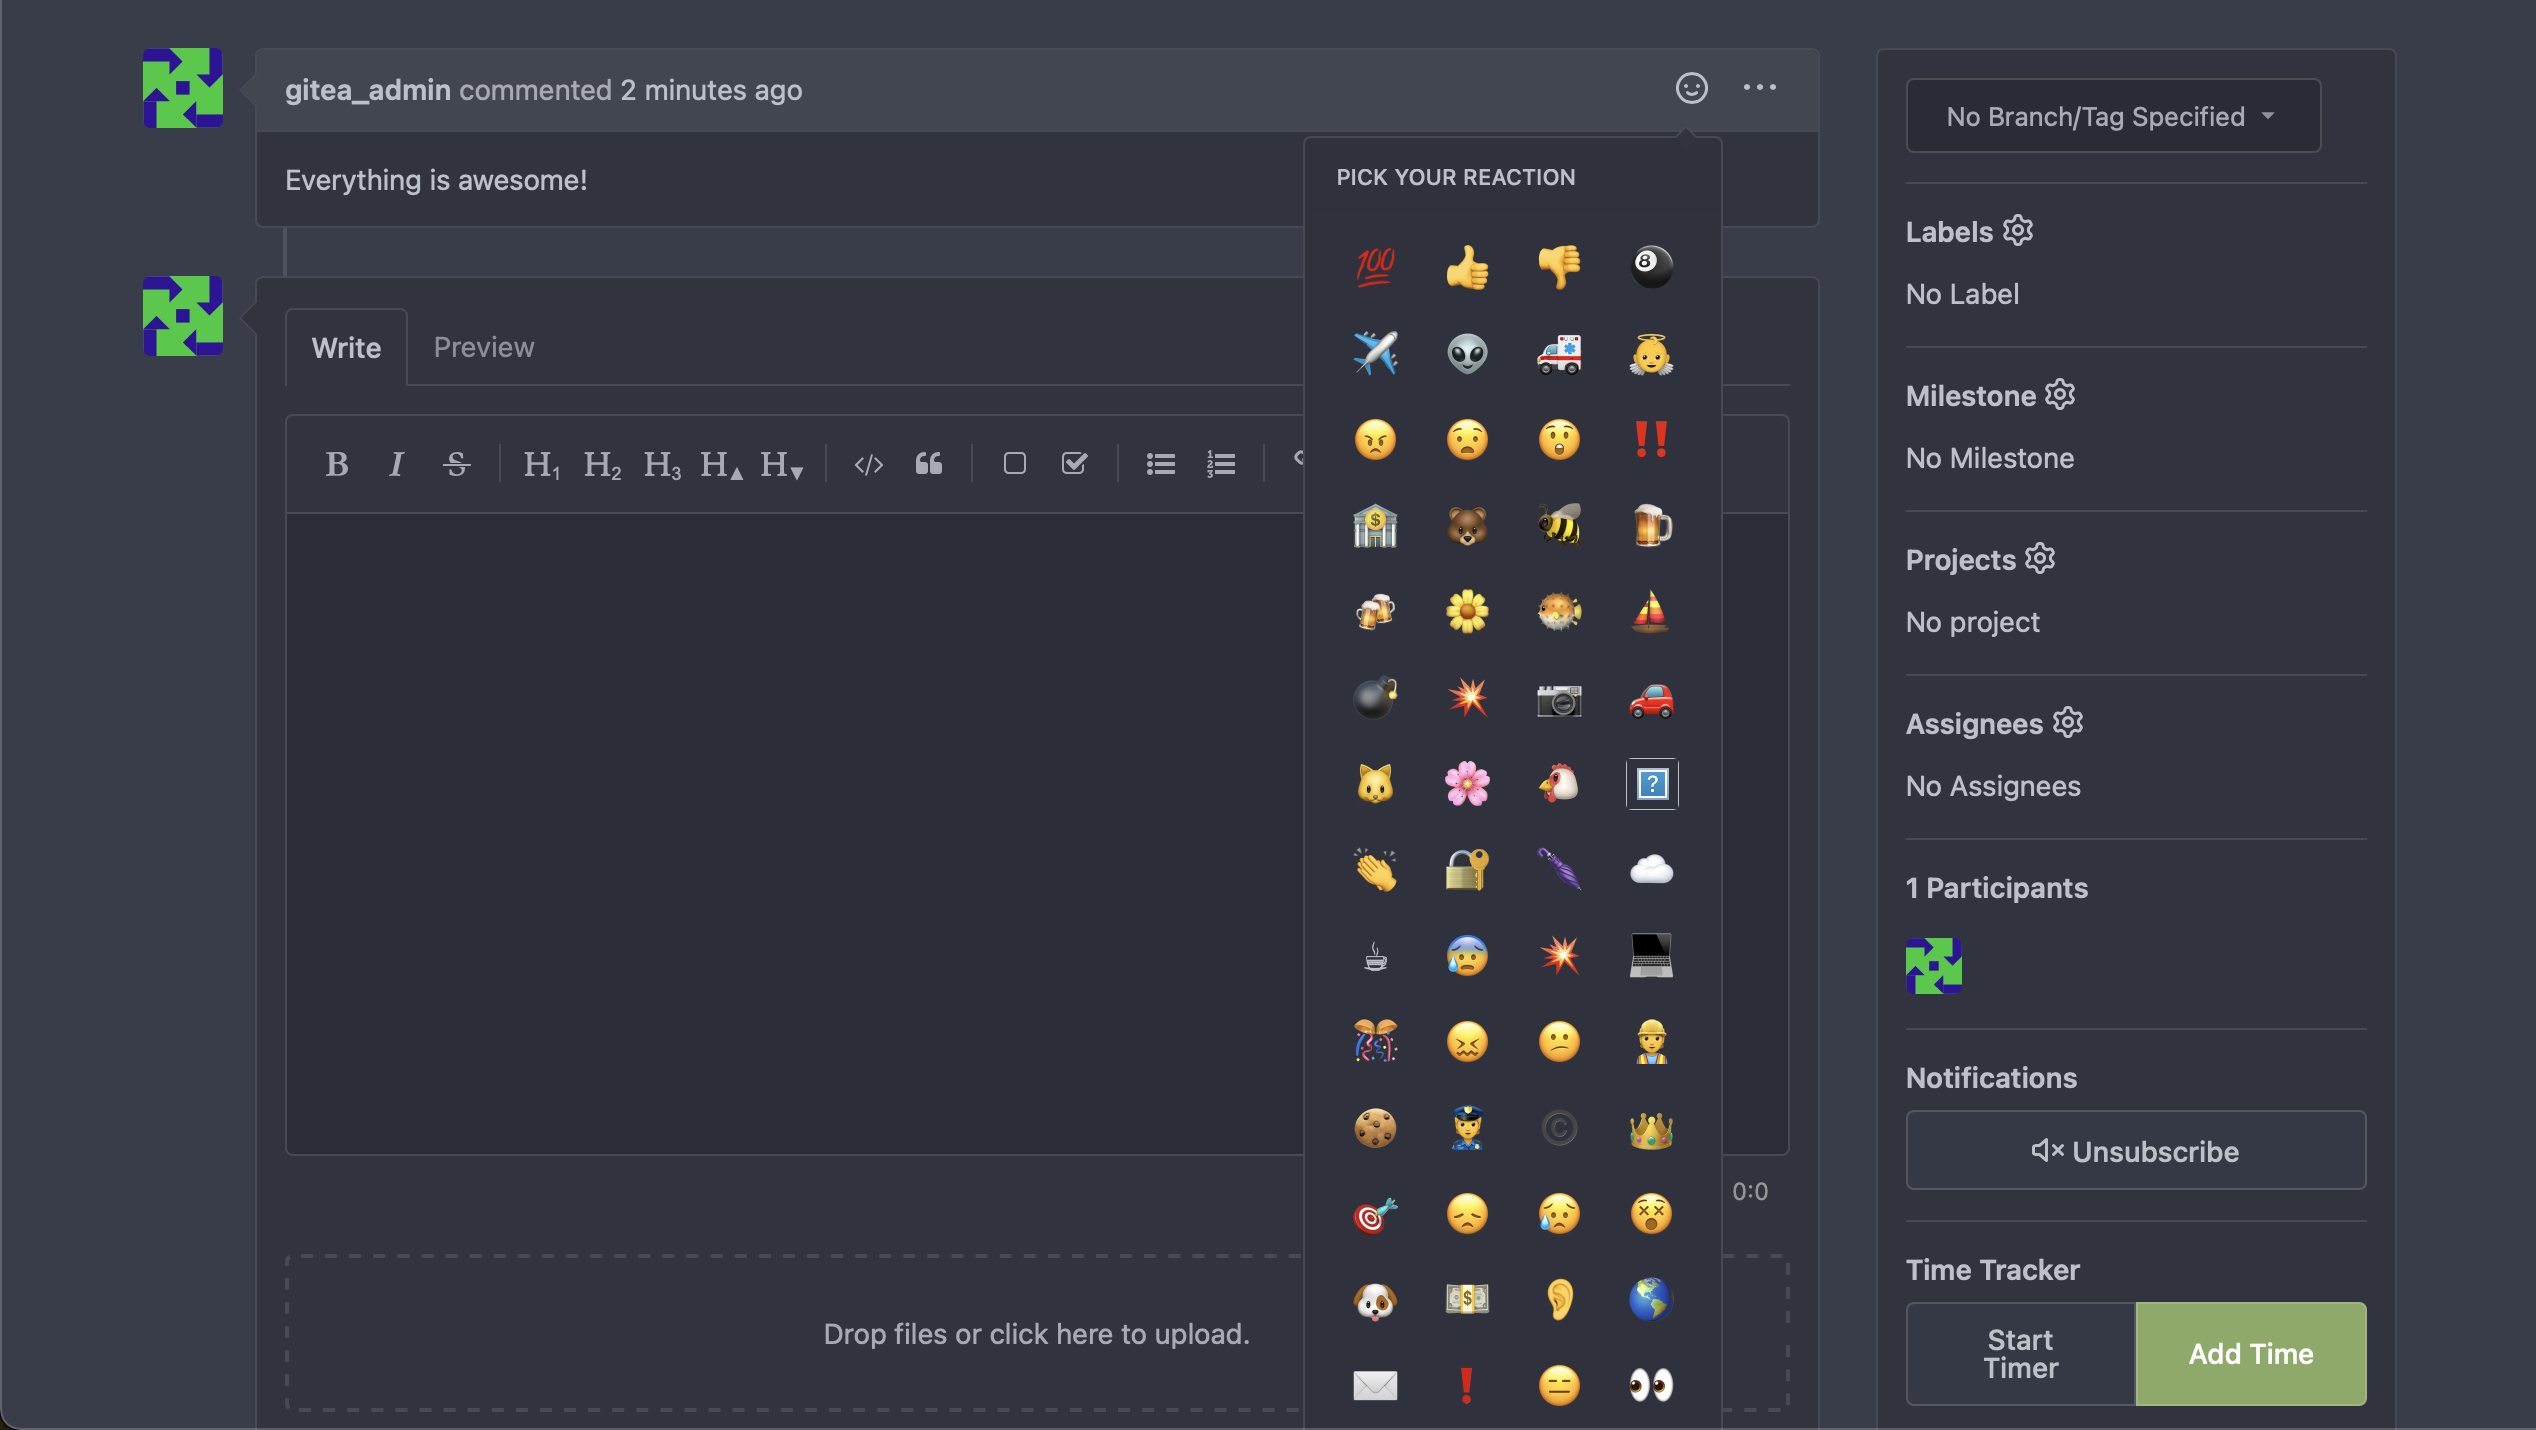This screenshot has width=2536, height=1430.
Task: Open the comment's three-dots options menu
Action: pyautogui.click(x=1760, y=88)
